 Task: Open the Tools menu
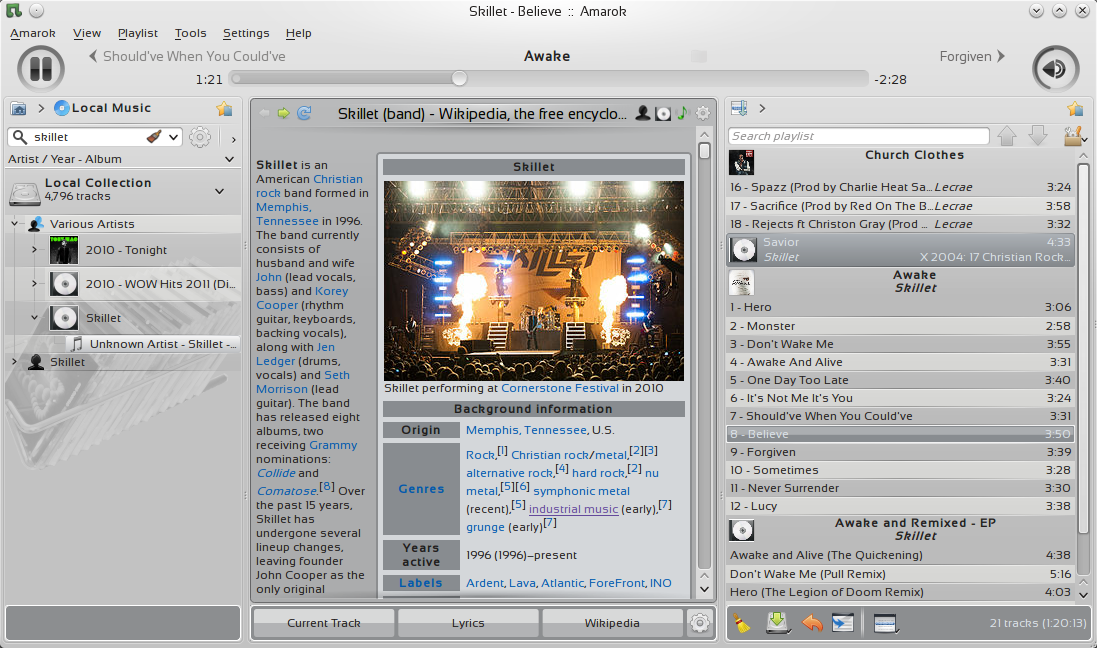[x=190, y=33]
